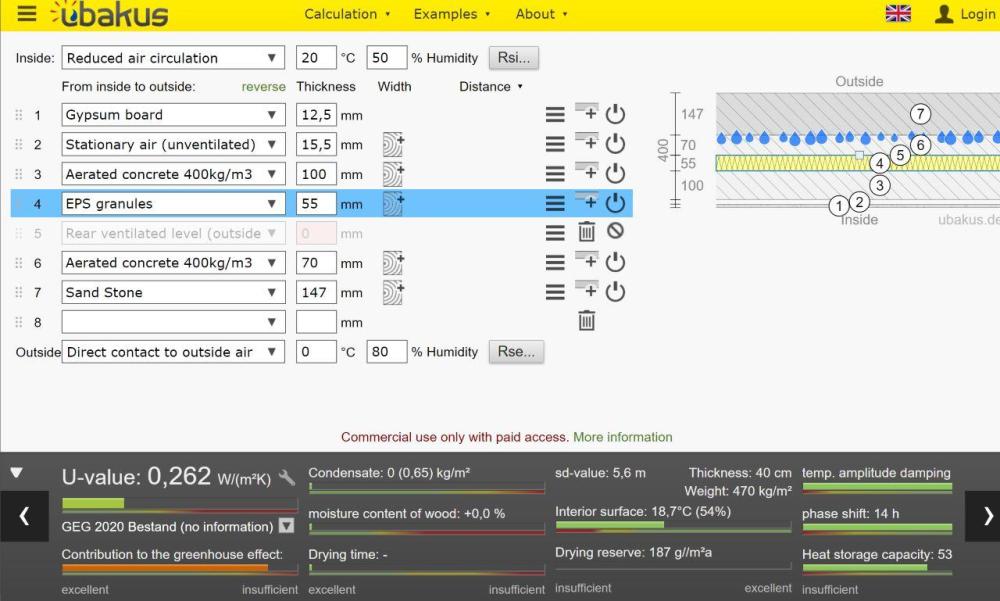Click the ubakus logo
The image size is (1000, 601).
(109, 15)
